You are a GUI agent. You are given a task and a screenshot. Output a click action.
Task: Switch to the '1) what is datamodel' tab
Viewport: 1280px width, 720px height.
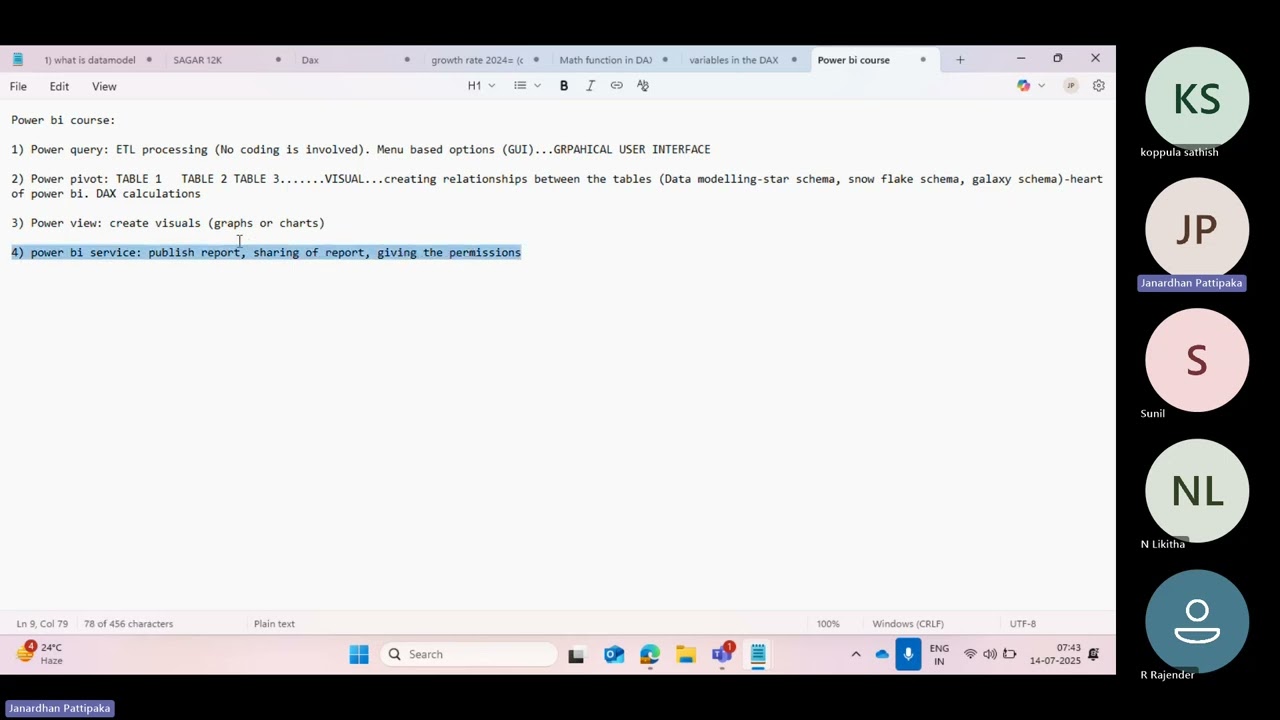pyautogui.click(x=89, y=60)
